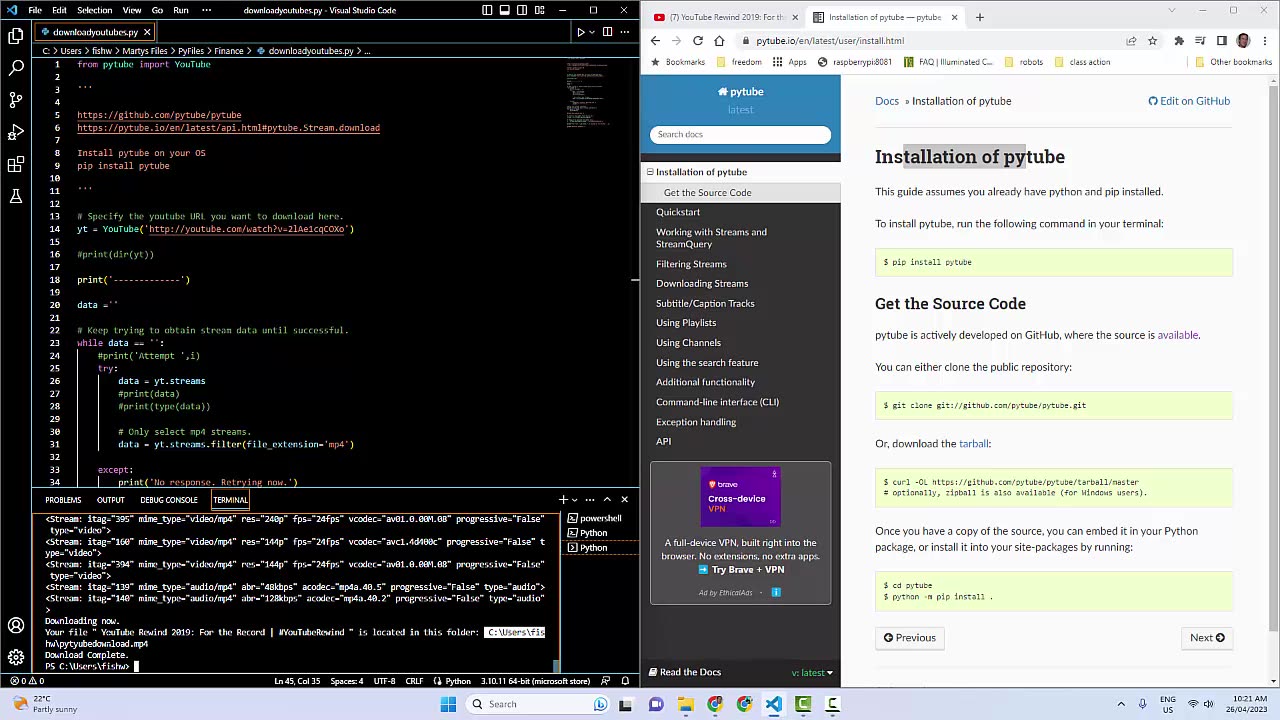Open the Downloading Streams docs page

[x=702, y=283]
